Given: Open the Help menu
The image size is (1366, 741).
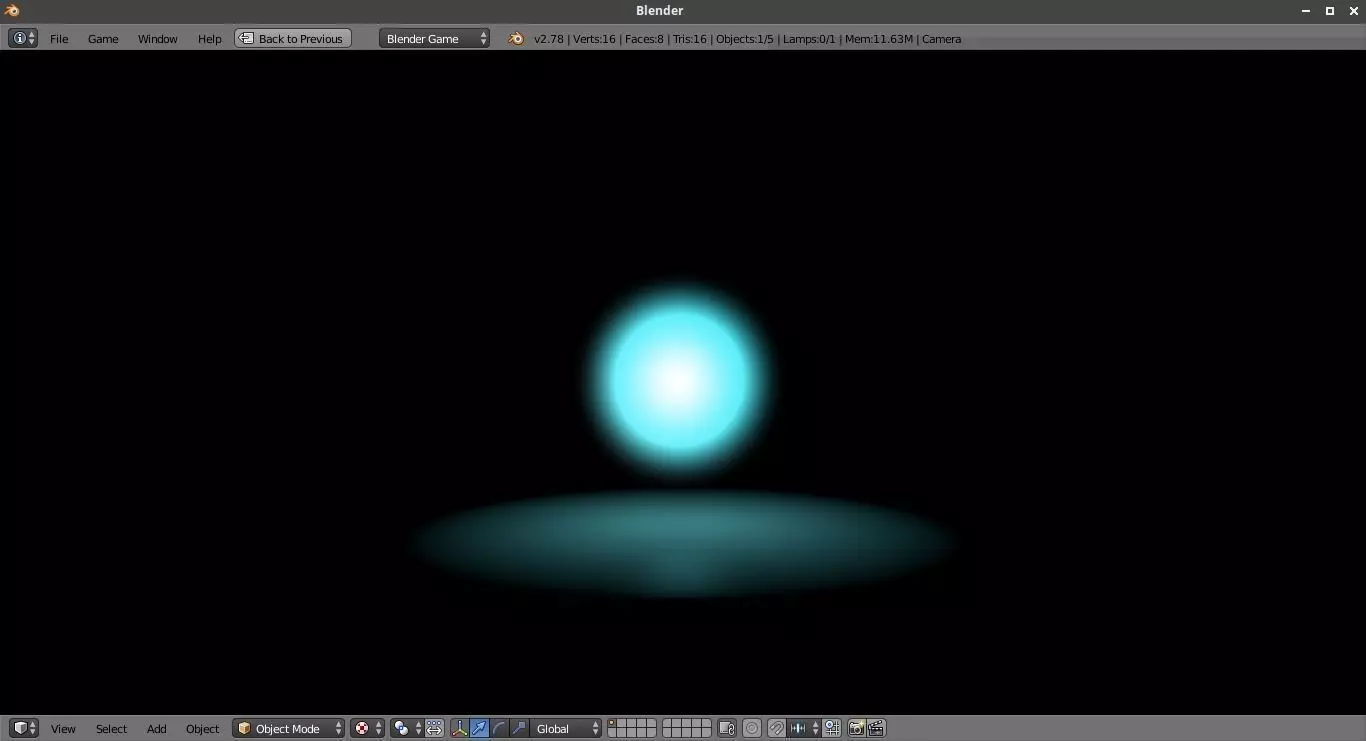Looking at the screenshot, I should (209, 39).
